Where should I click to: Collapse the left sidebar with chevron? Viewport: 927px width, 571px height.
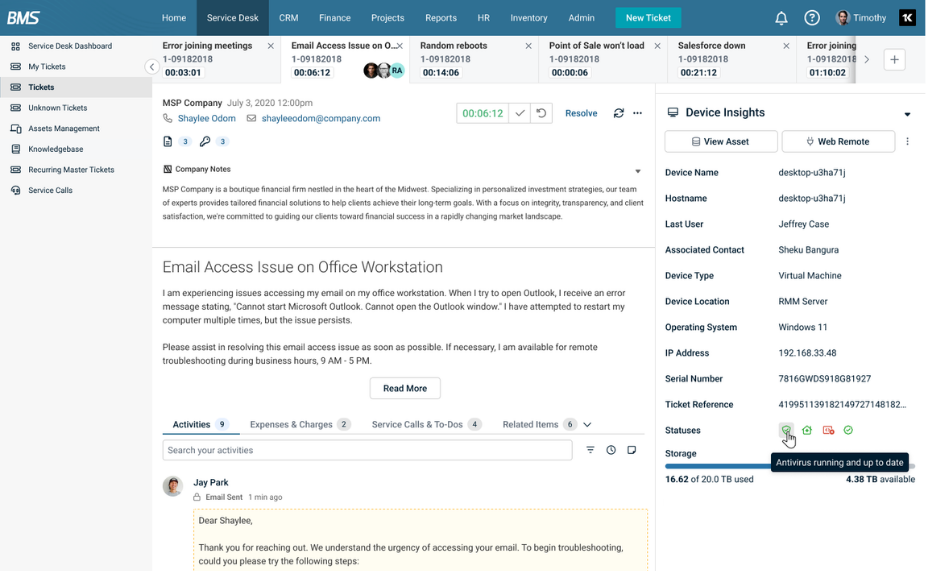(152, 67)
